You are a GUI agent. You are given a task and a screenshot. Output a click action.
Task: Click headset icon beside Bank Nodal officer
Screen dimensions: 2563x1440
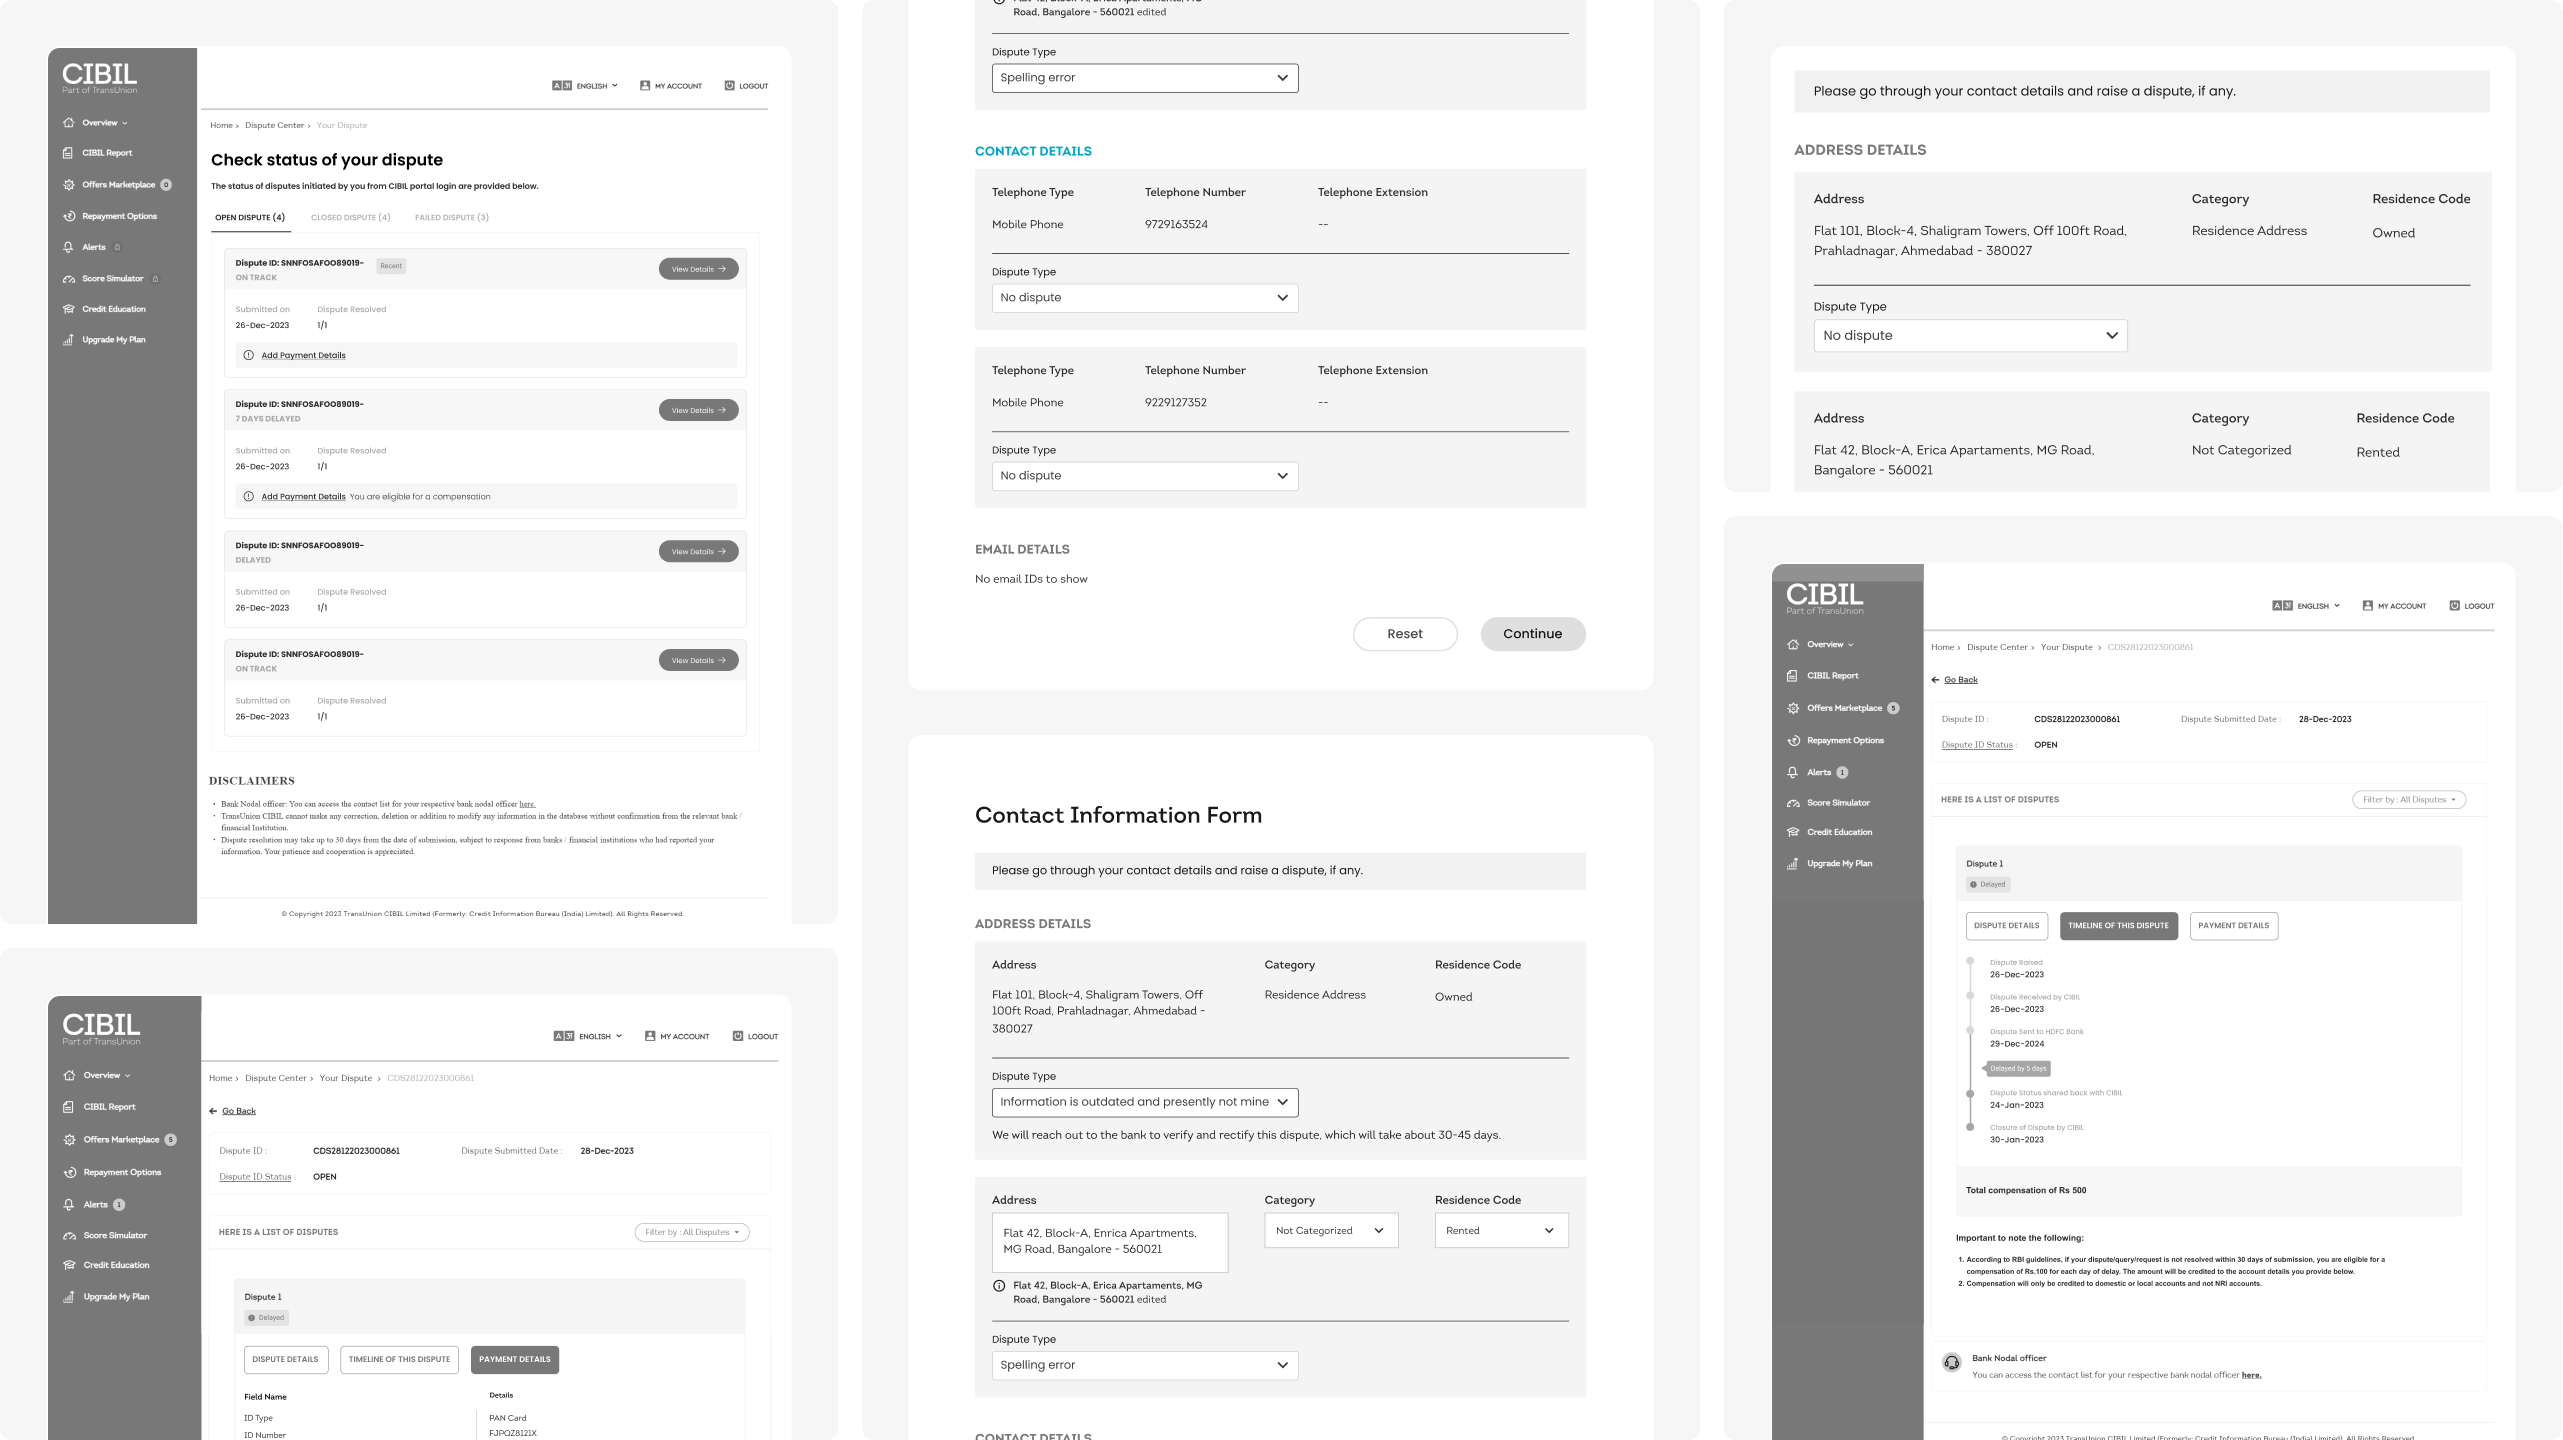1951,1363
